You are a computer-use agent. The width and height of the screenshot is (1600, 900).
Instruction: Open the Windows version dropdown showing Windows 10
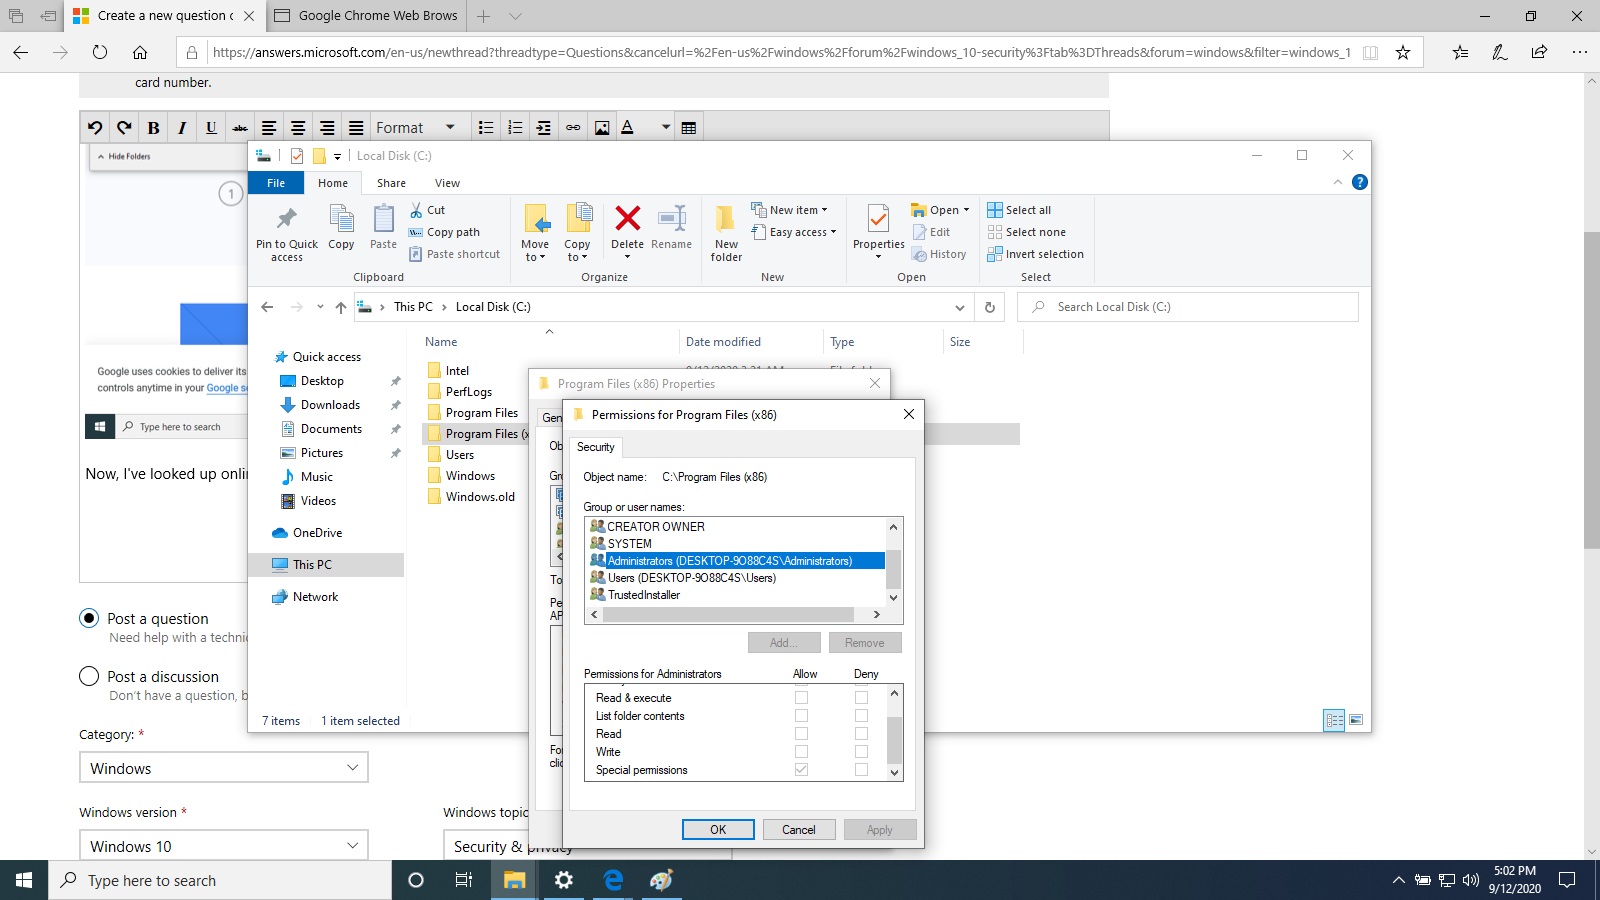click(224, 846)
